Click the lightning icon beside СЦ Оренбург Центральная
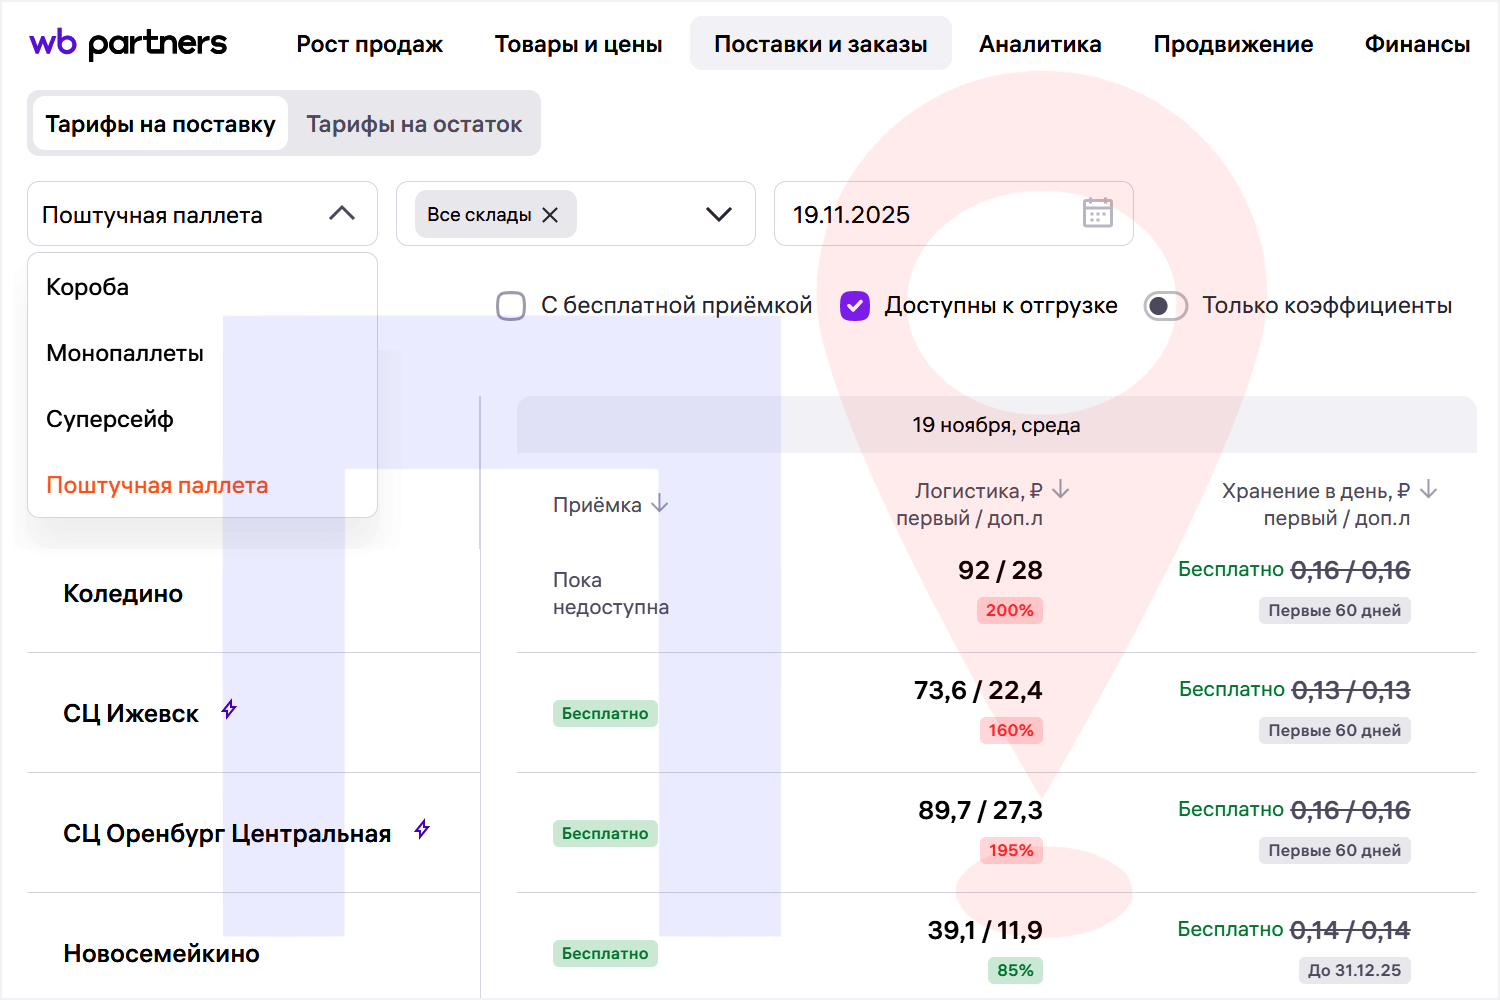The image size is (1500, 1000). point(422,830)
